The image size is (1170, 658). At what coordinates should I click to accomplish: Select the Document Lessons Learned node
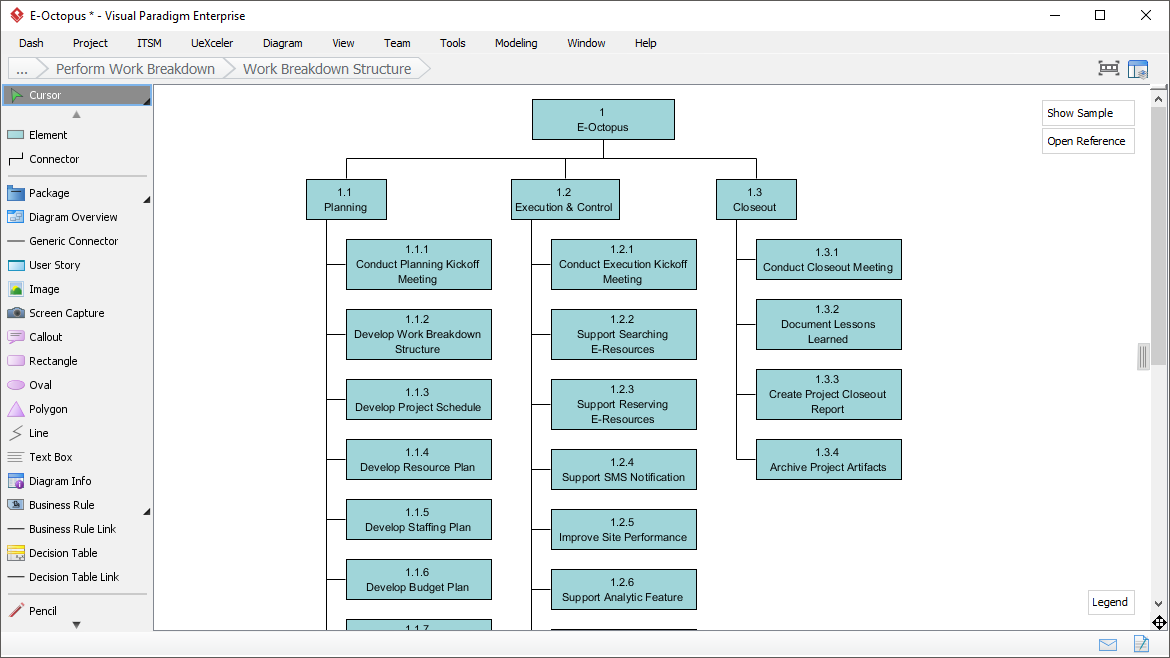(828, 325)
